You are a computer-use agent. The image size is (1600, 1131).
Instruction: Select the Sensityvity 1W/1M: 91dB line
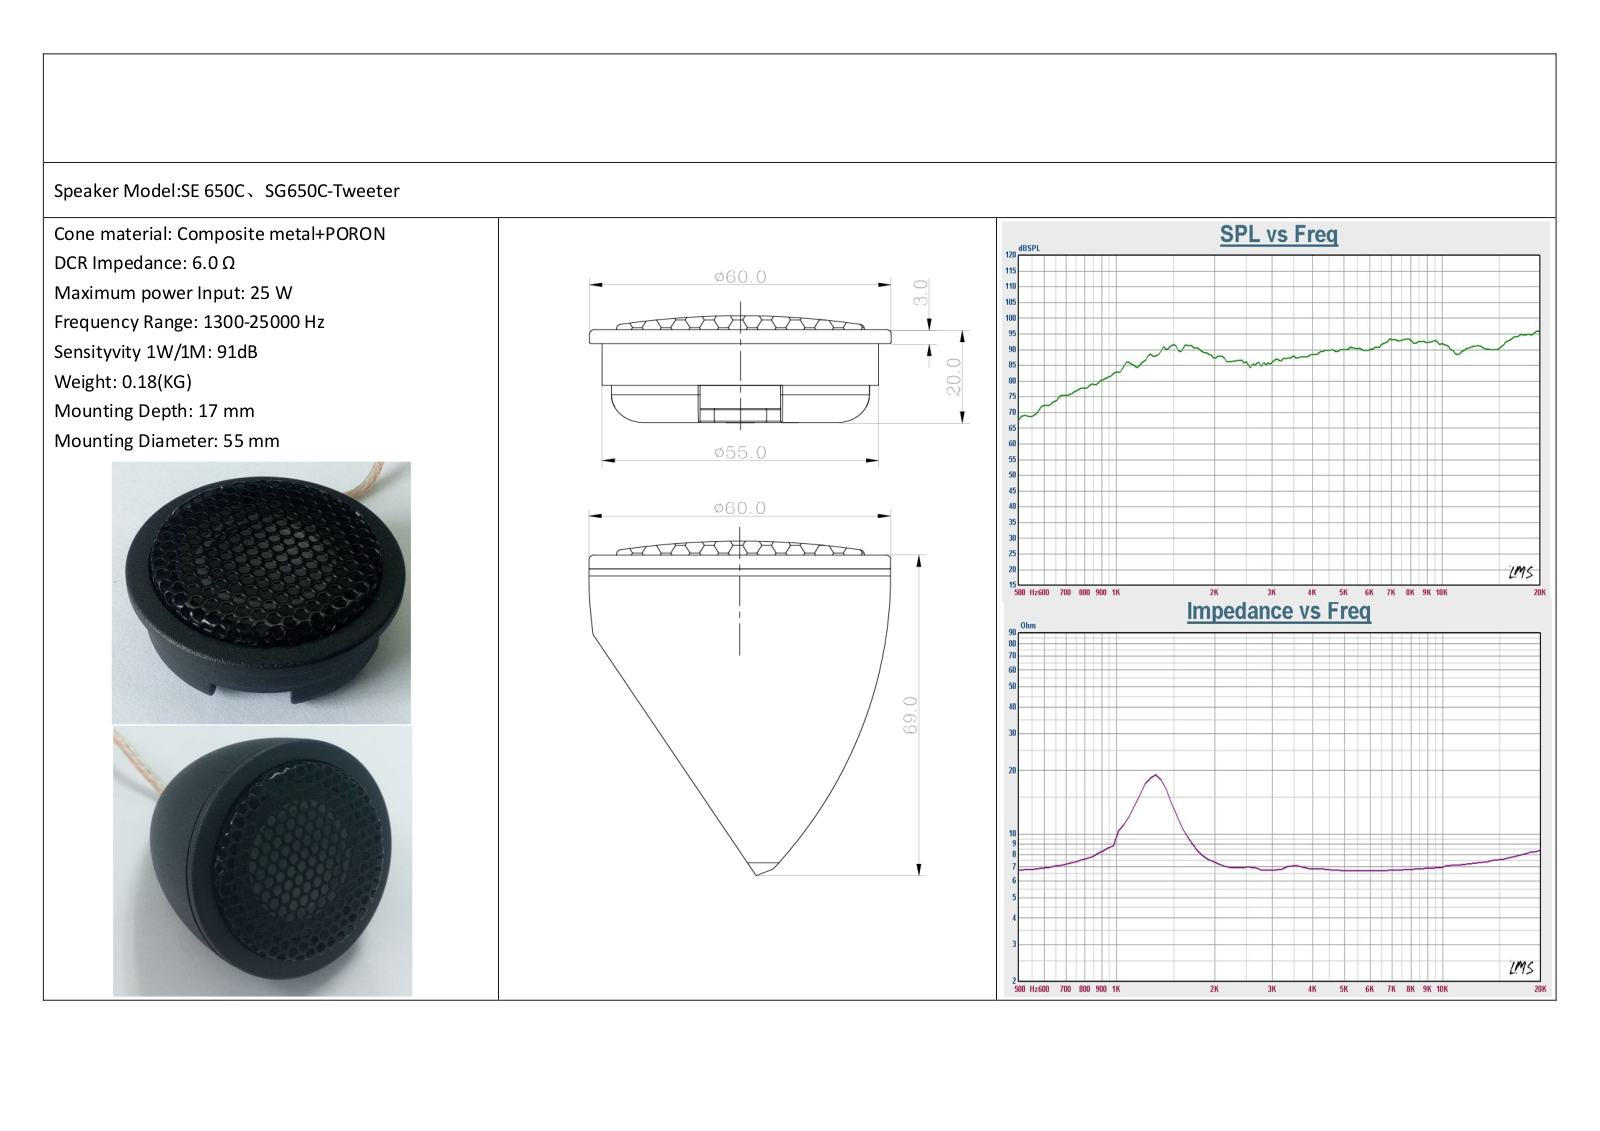(156, 352)
